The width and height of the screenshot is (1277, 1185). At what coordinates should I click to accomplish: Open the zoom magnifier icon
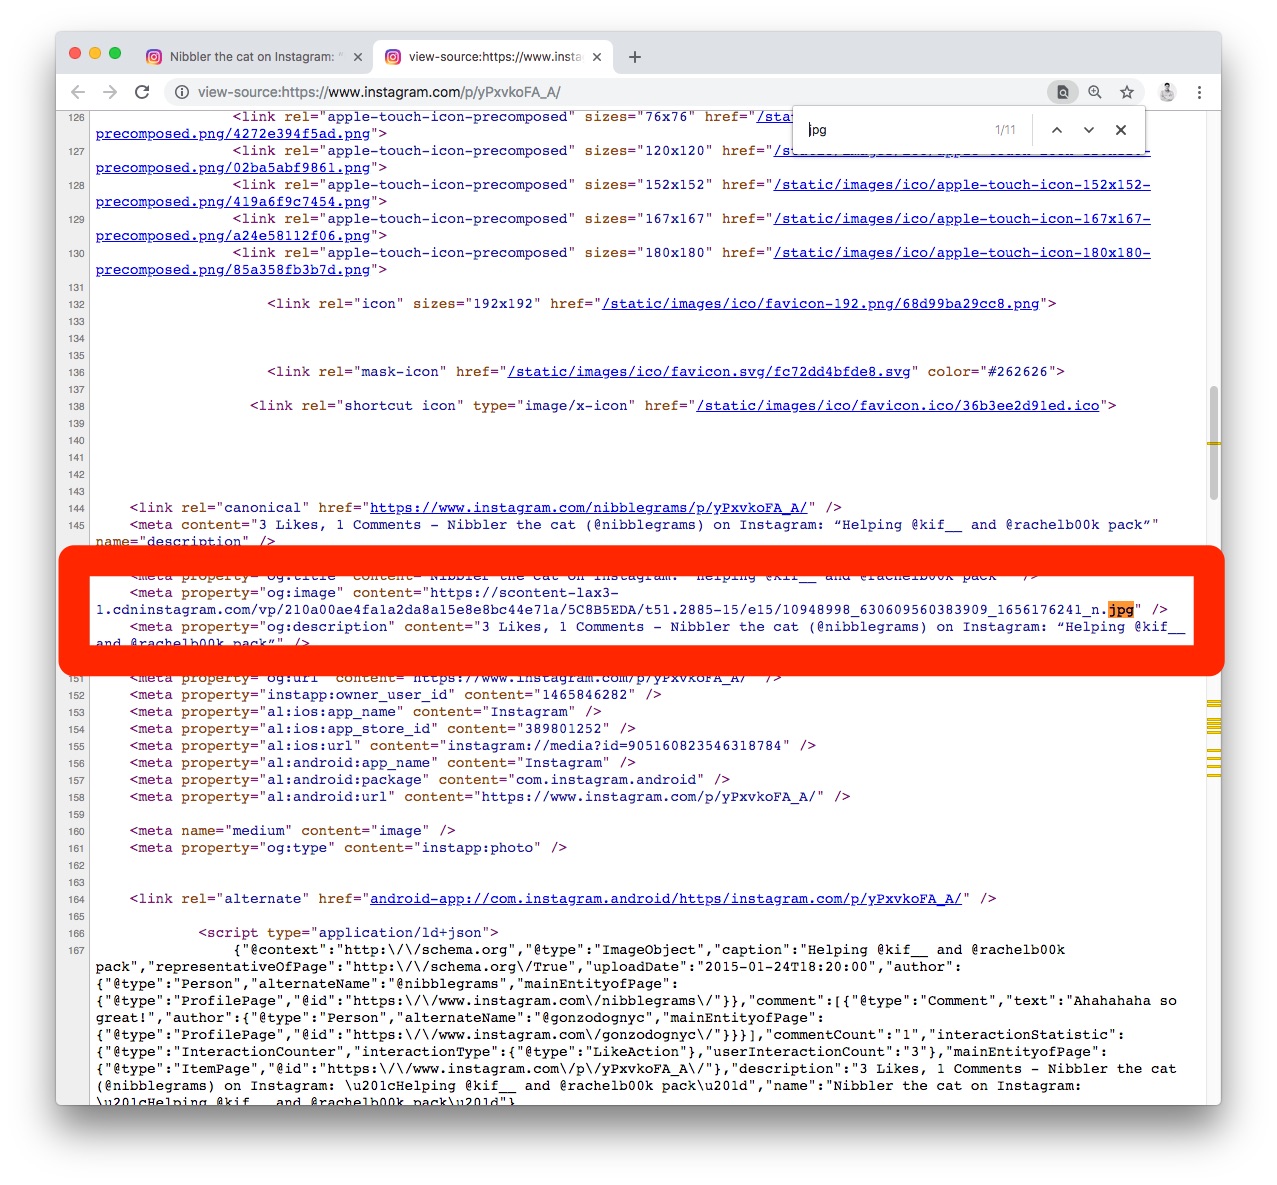click(x=1095, y=92)
